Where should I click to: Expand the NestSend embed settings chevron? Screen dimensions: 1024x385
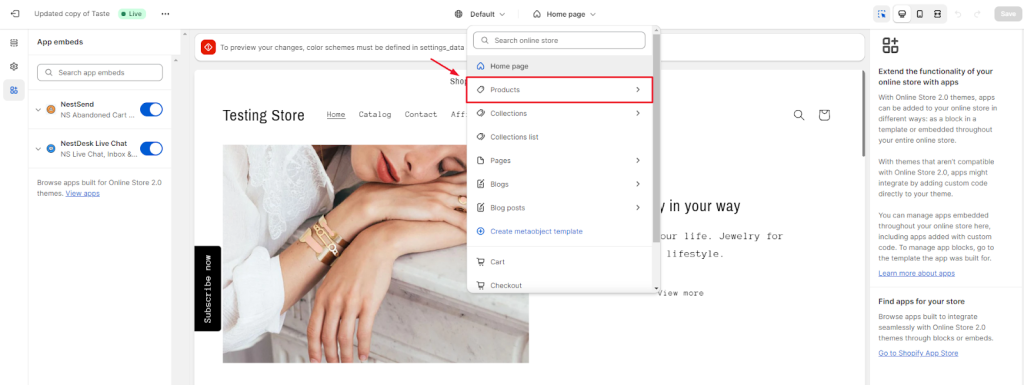pos(39,110)
